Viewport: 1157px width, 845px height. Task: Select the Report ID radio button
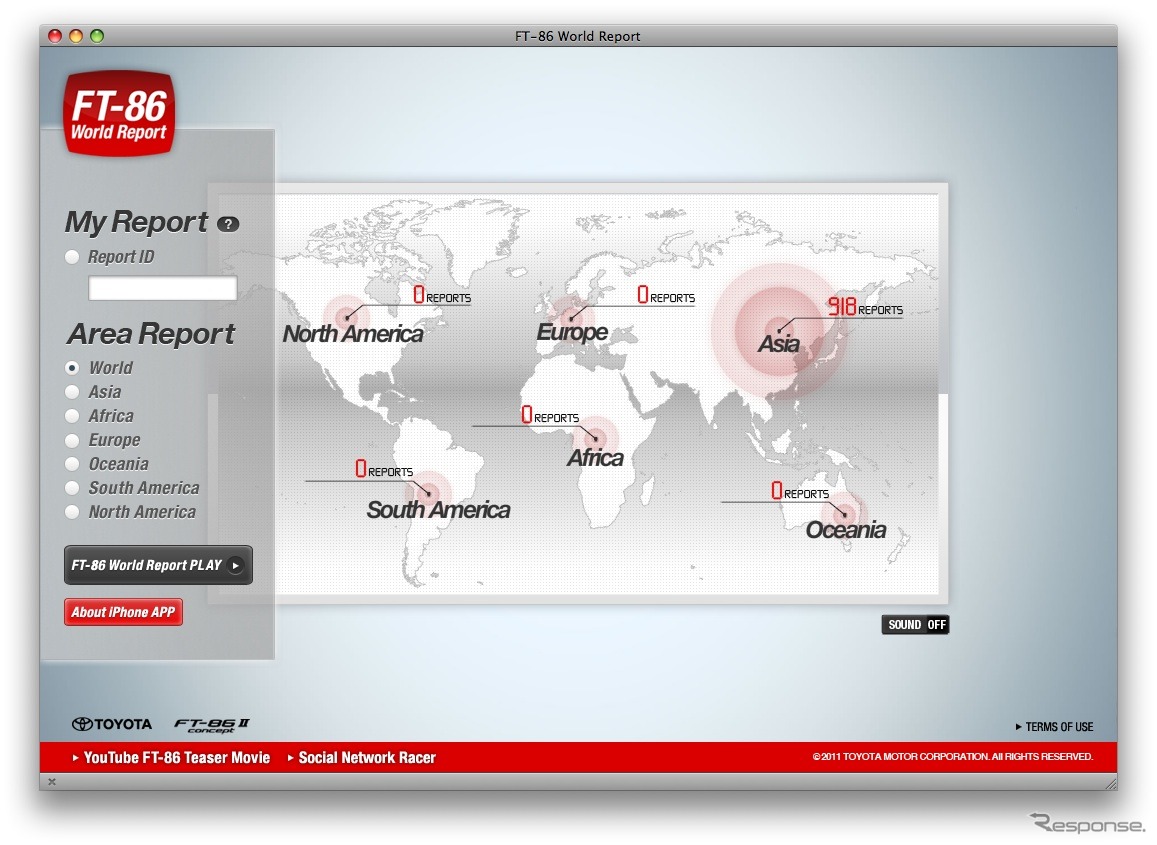[x=72, y=257]
